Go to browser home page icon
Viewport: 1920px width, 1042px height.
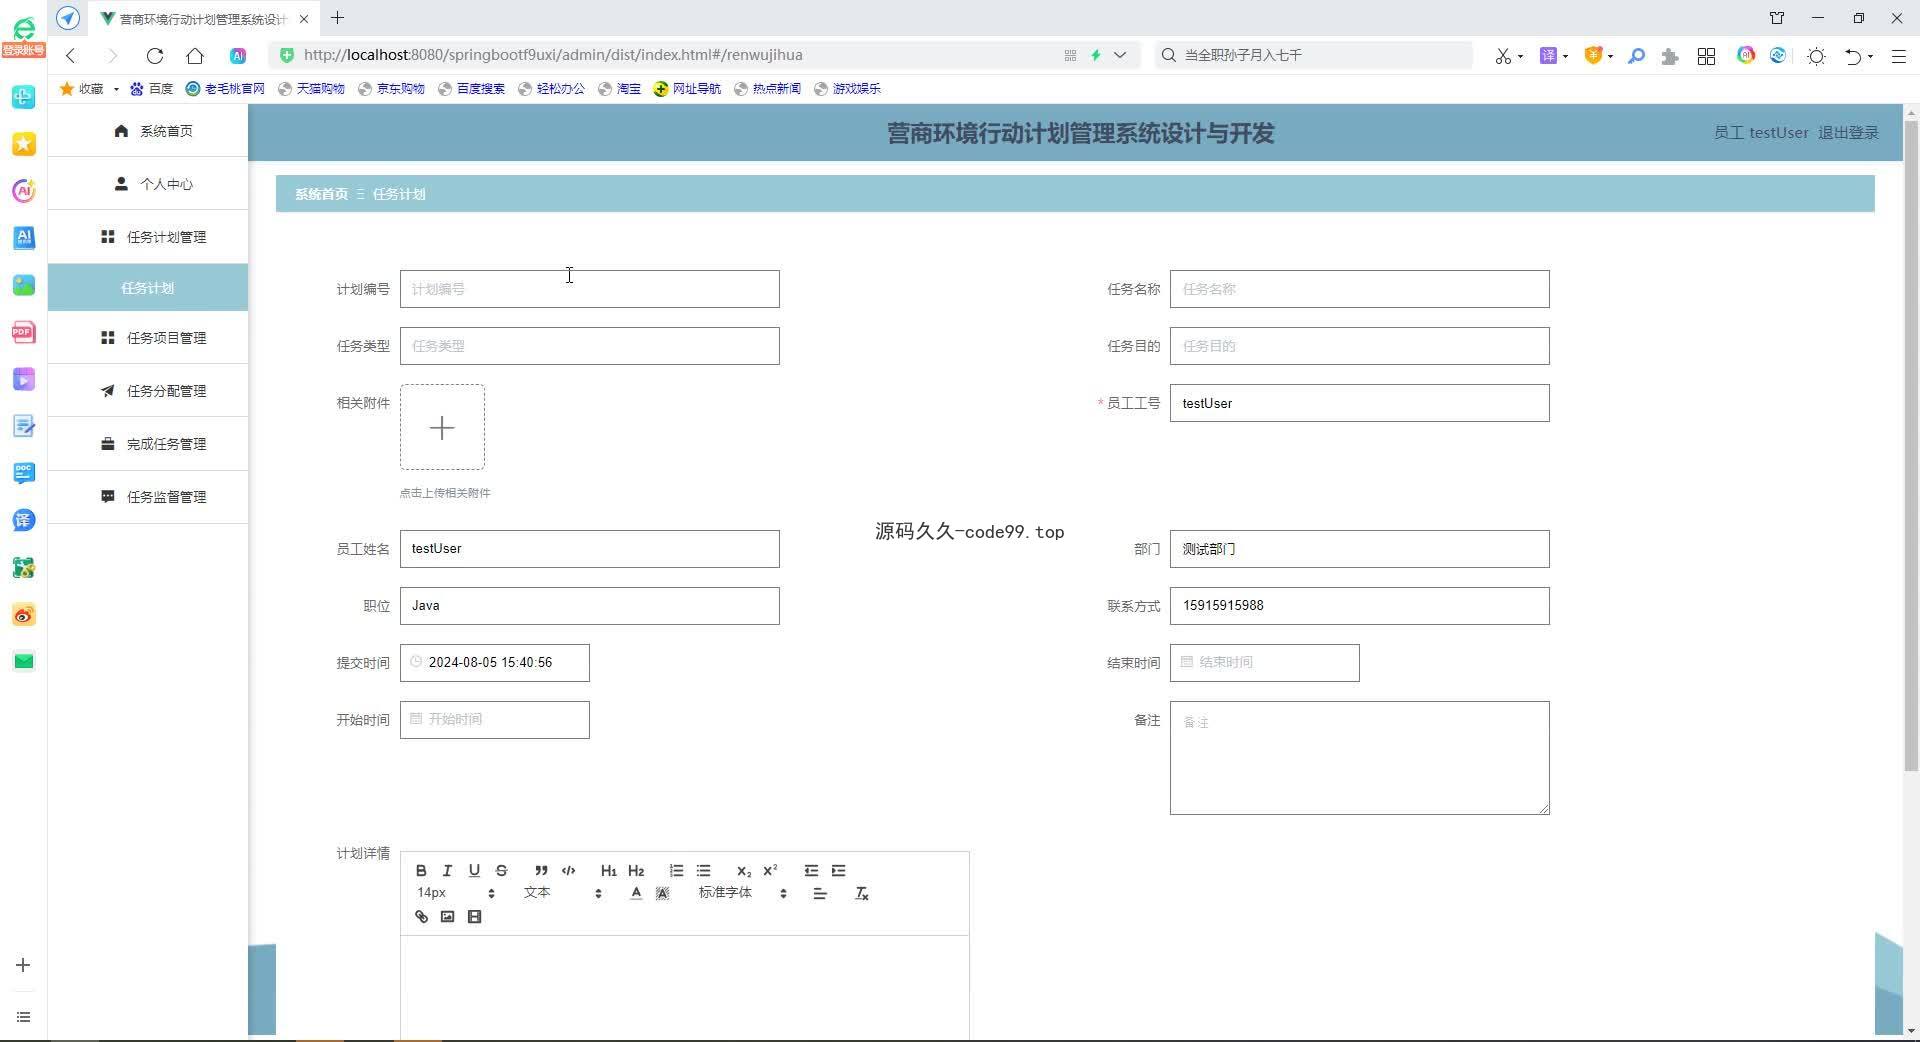pos(195,56)
